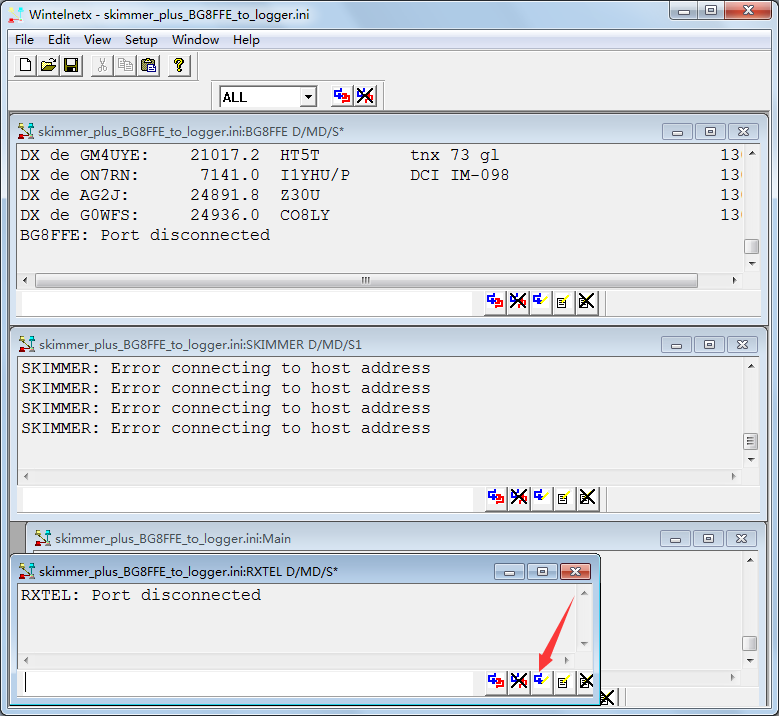Minimize the Main child window
The width and height of the screenshot is (779, 716).
click(x=676, y=539)
